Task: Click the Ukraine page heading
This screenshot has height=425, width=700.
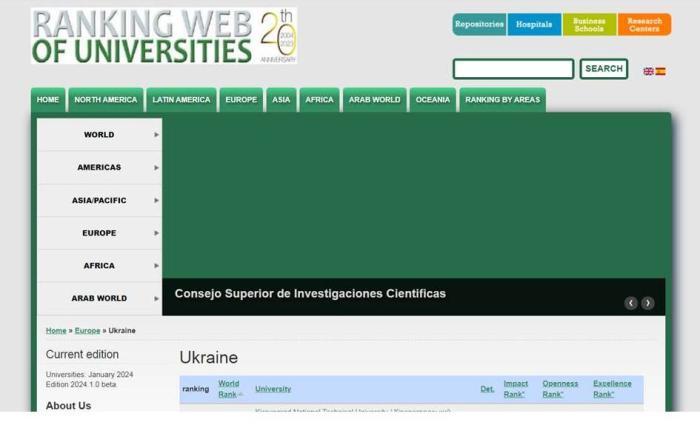Action: [208, 358]
